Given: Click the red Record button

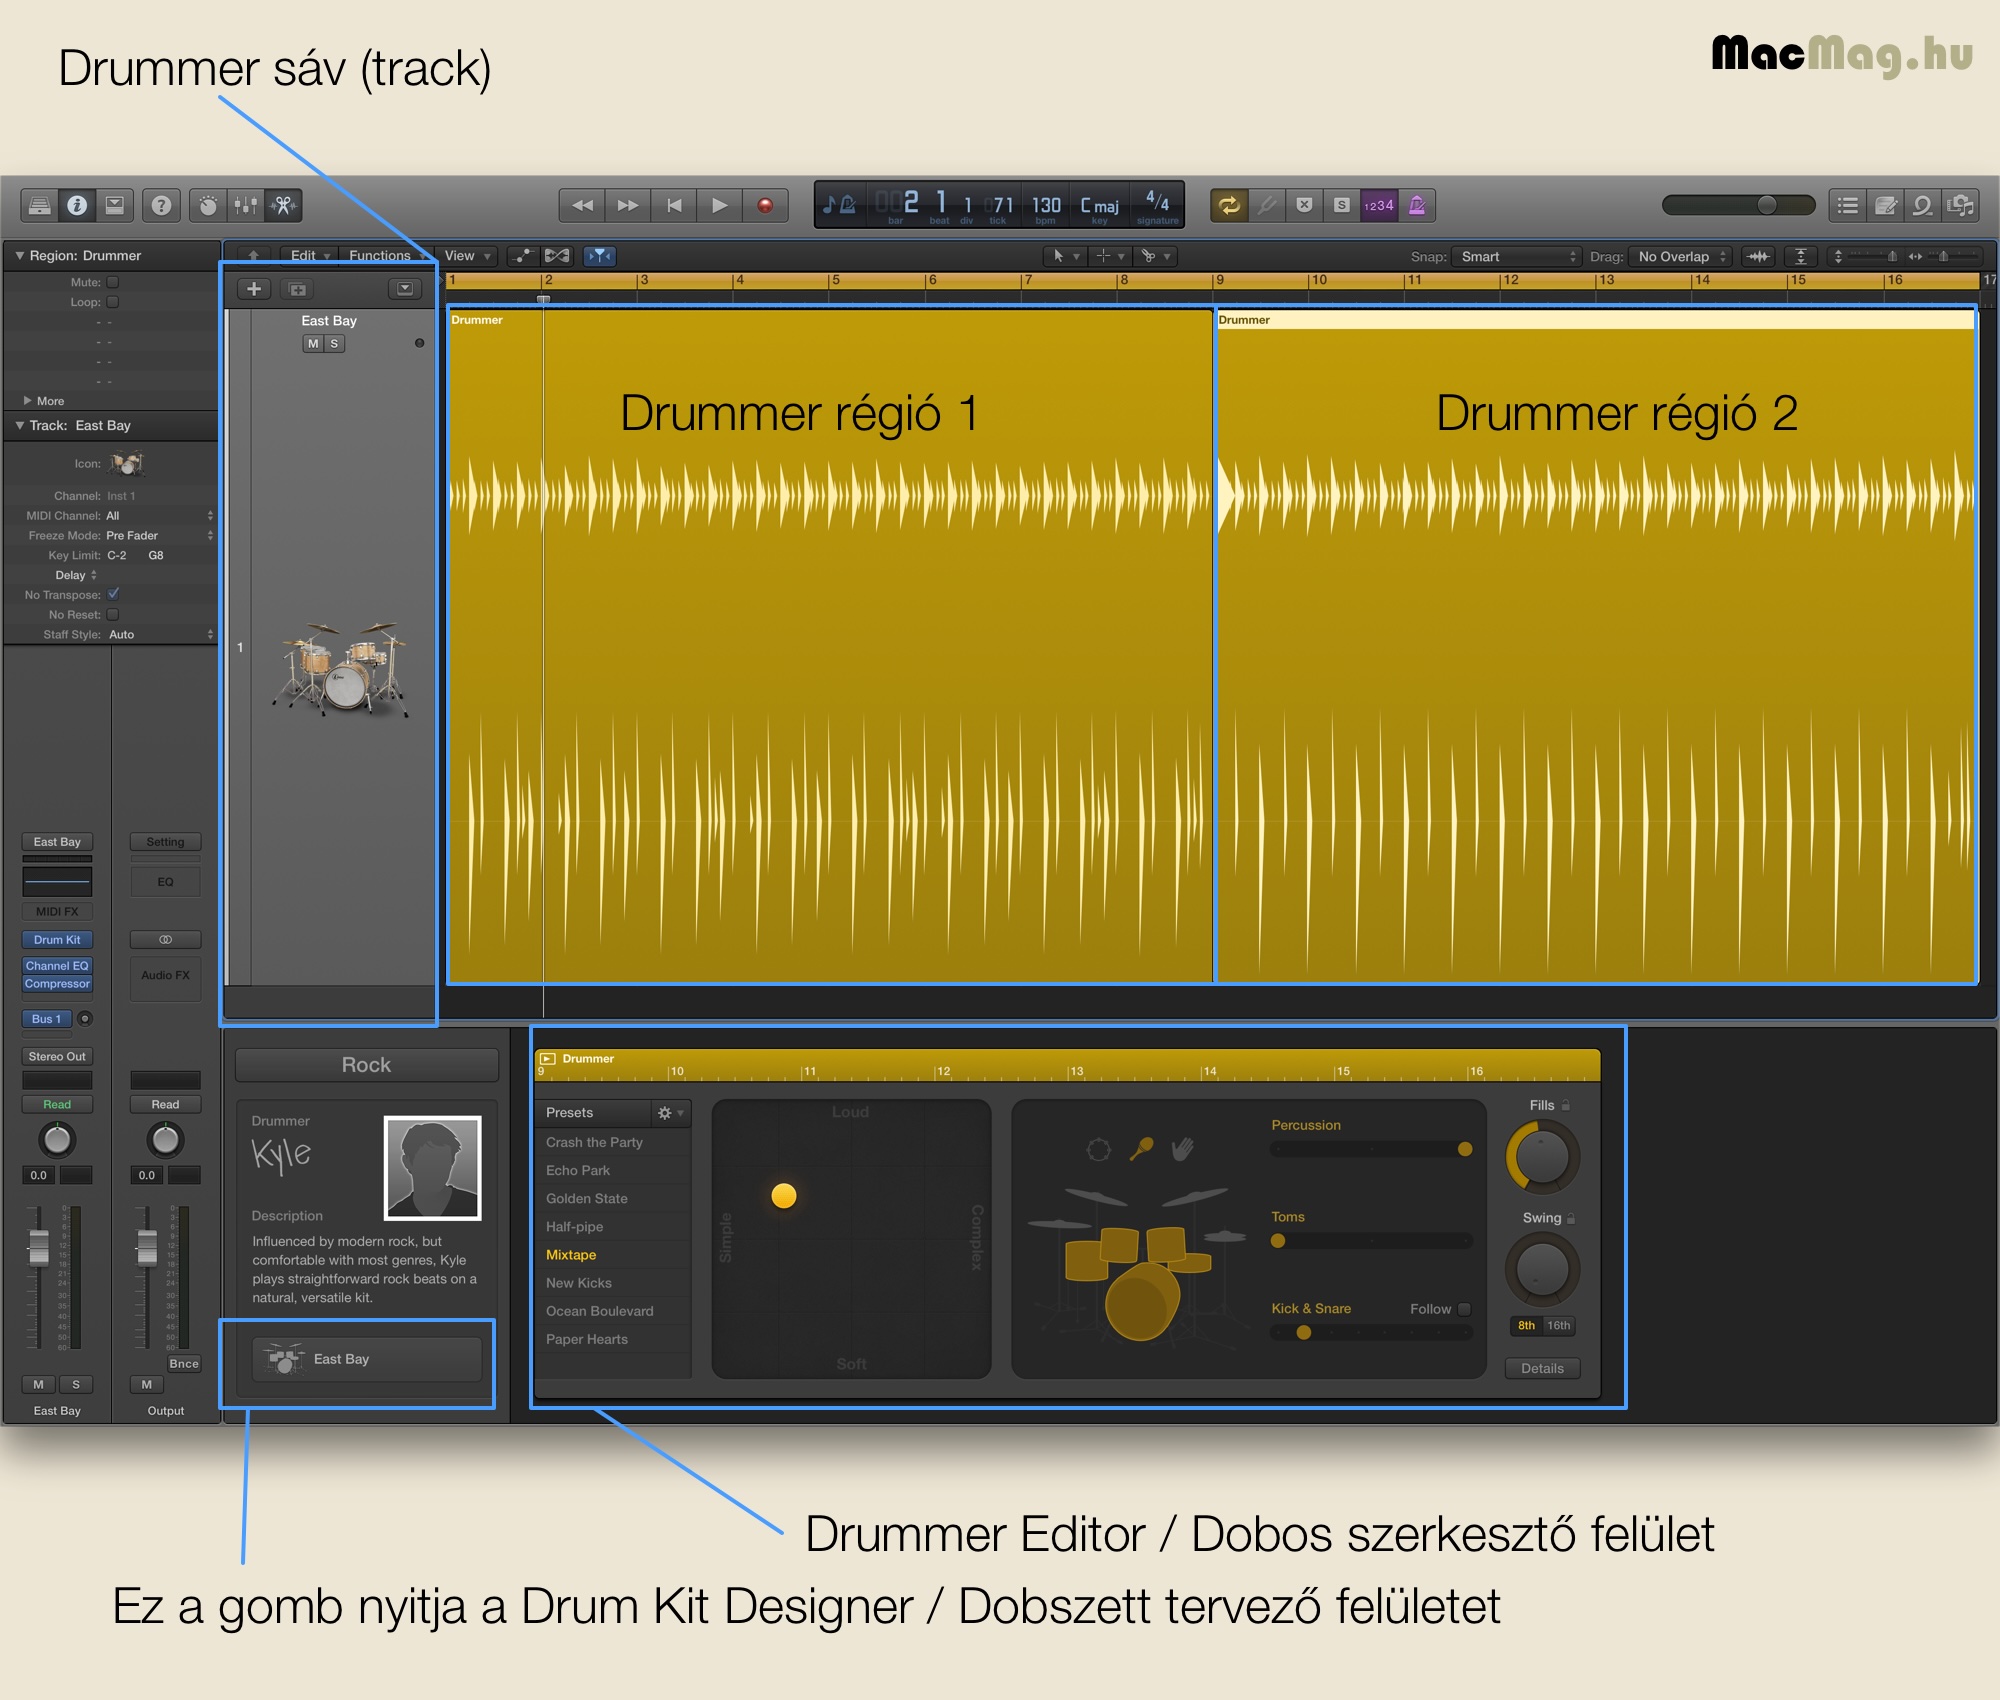Looking at the screenshot, I should [x=765, y=205].
